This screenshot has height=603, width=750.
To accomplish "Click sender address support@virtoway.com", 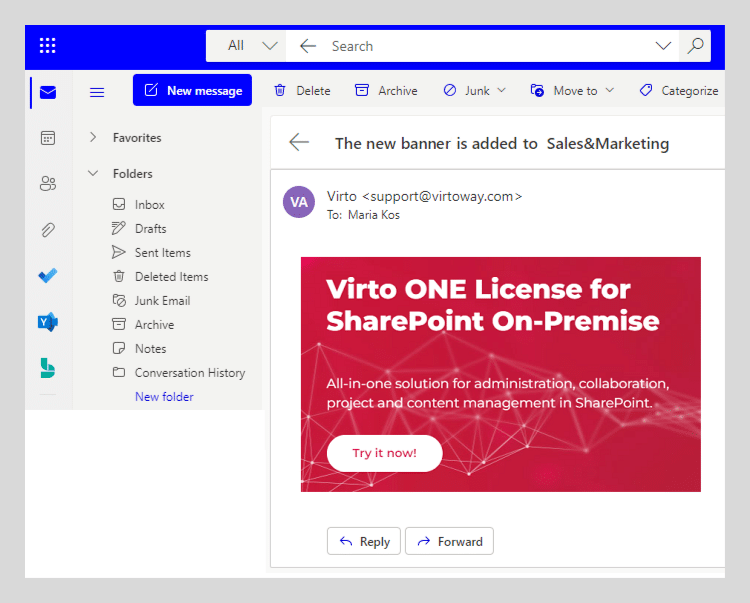I will point(442,196).
